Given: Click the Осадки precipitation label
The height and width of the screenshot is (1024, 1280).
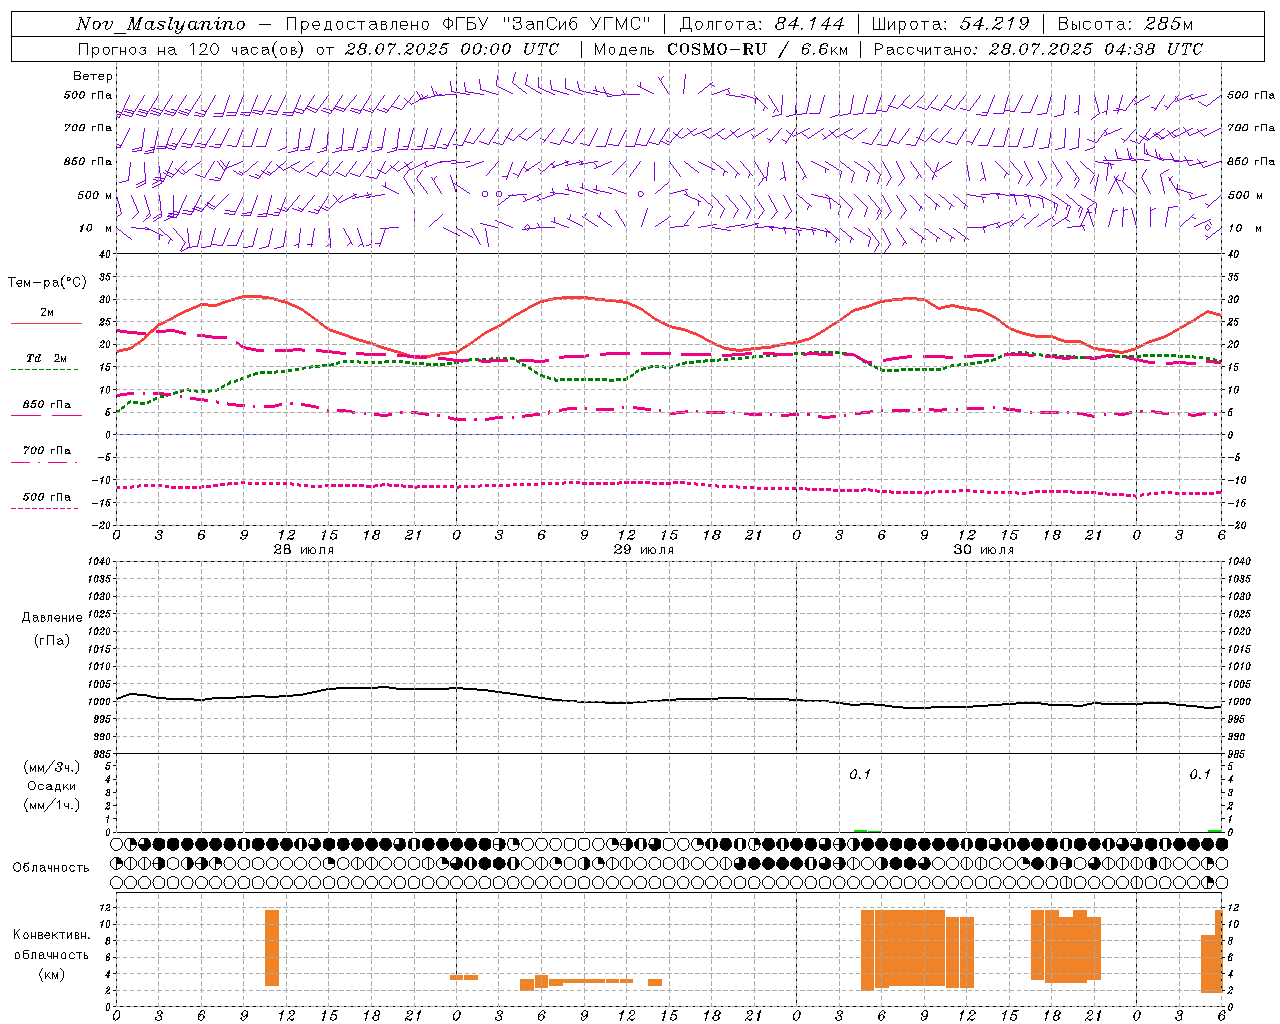Looking at the screenshot, I should click(52, 786).
